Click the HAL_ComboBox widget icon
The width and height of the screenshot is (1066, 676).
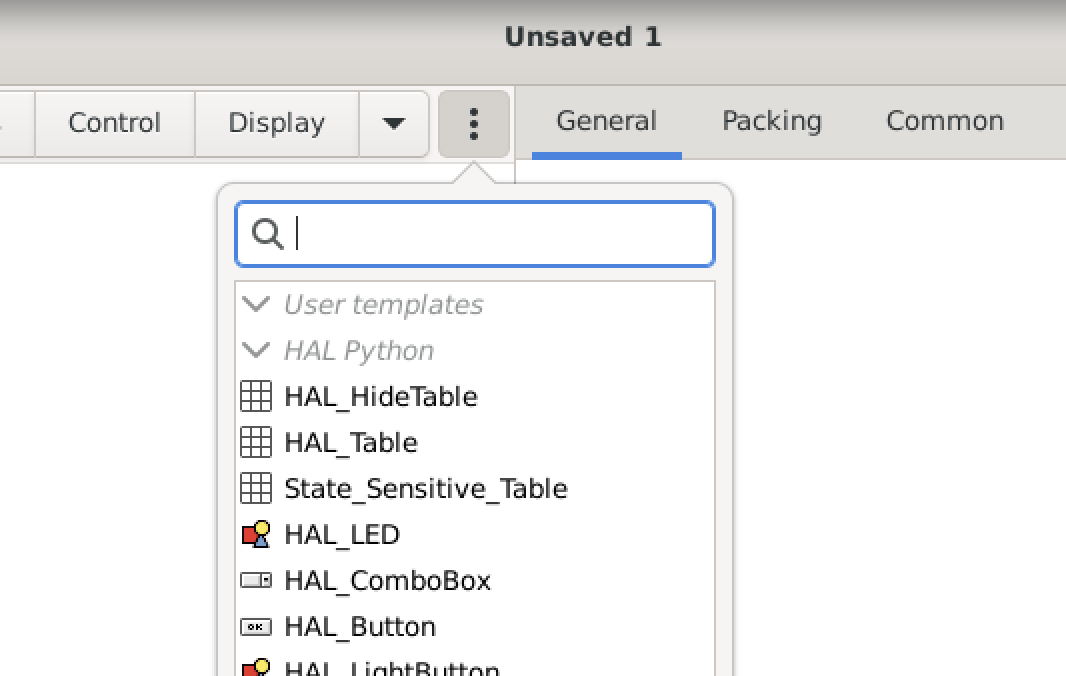[256, 580]
